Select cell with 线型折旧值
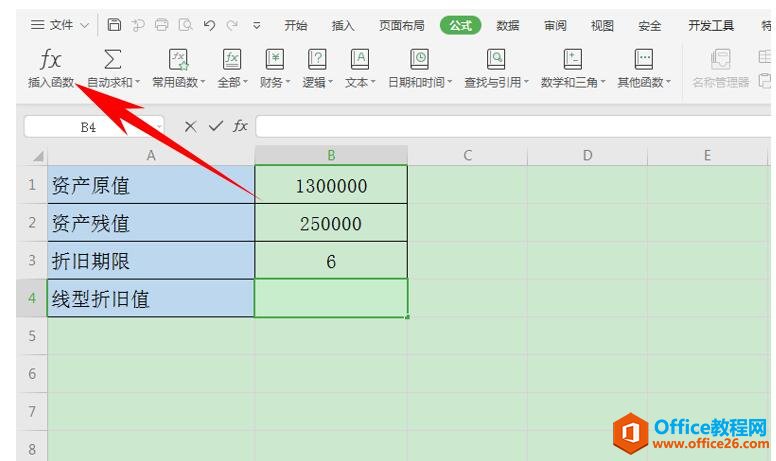776x461 pixels. click(x=151, y=298)
